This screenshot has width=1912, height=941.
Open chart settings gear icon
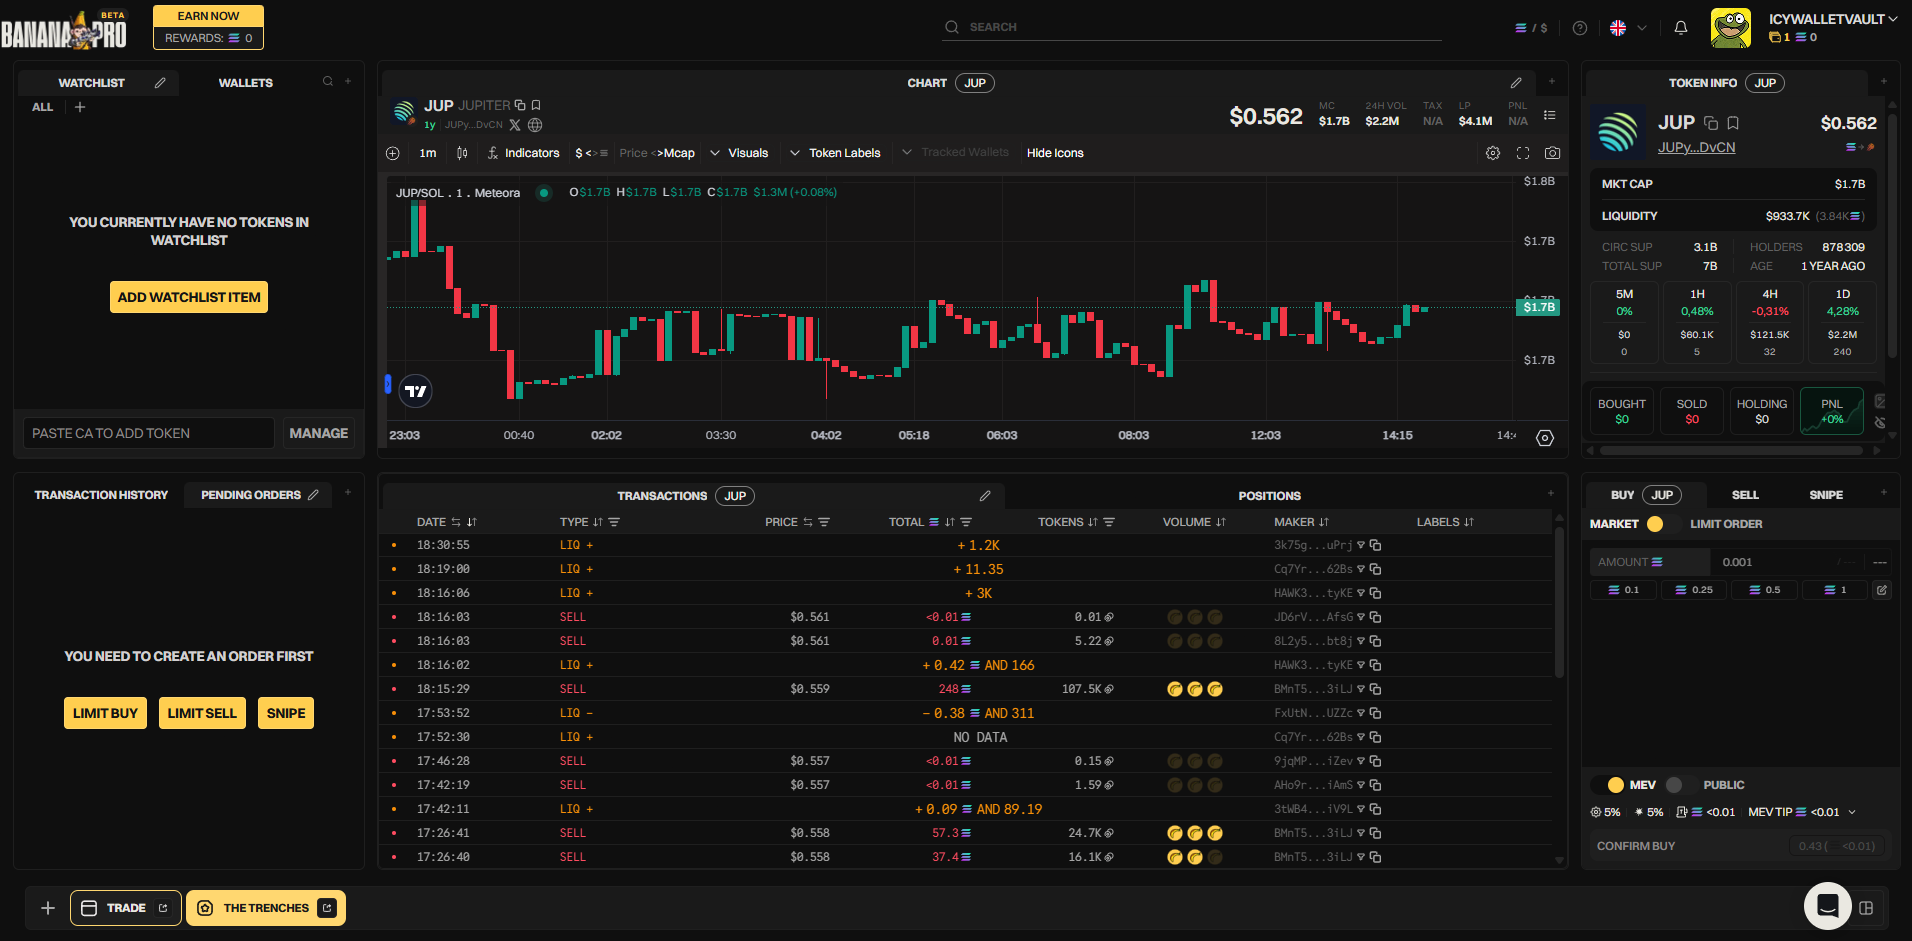pos(1492,153)
